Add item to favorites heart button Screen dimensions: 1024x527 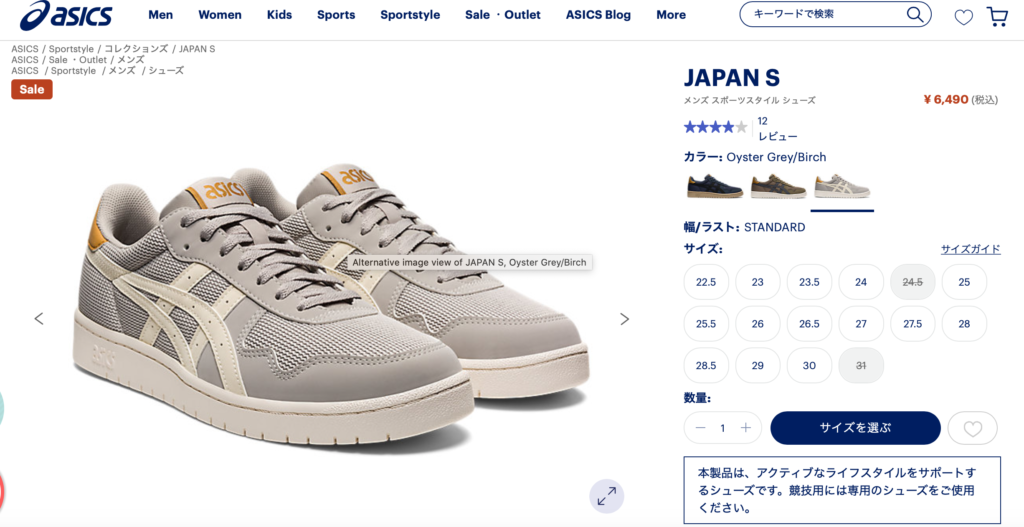972,428
